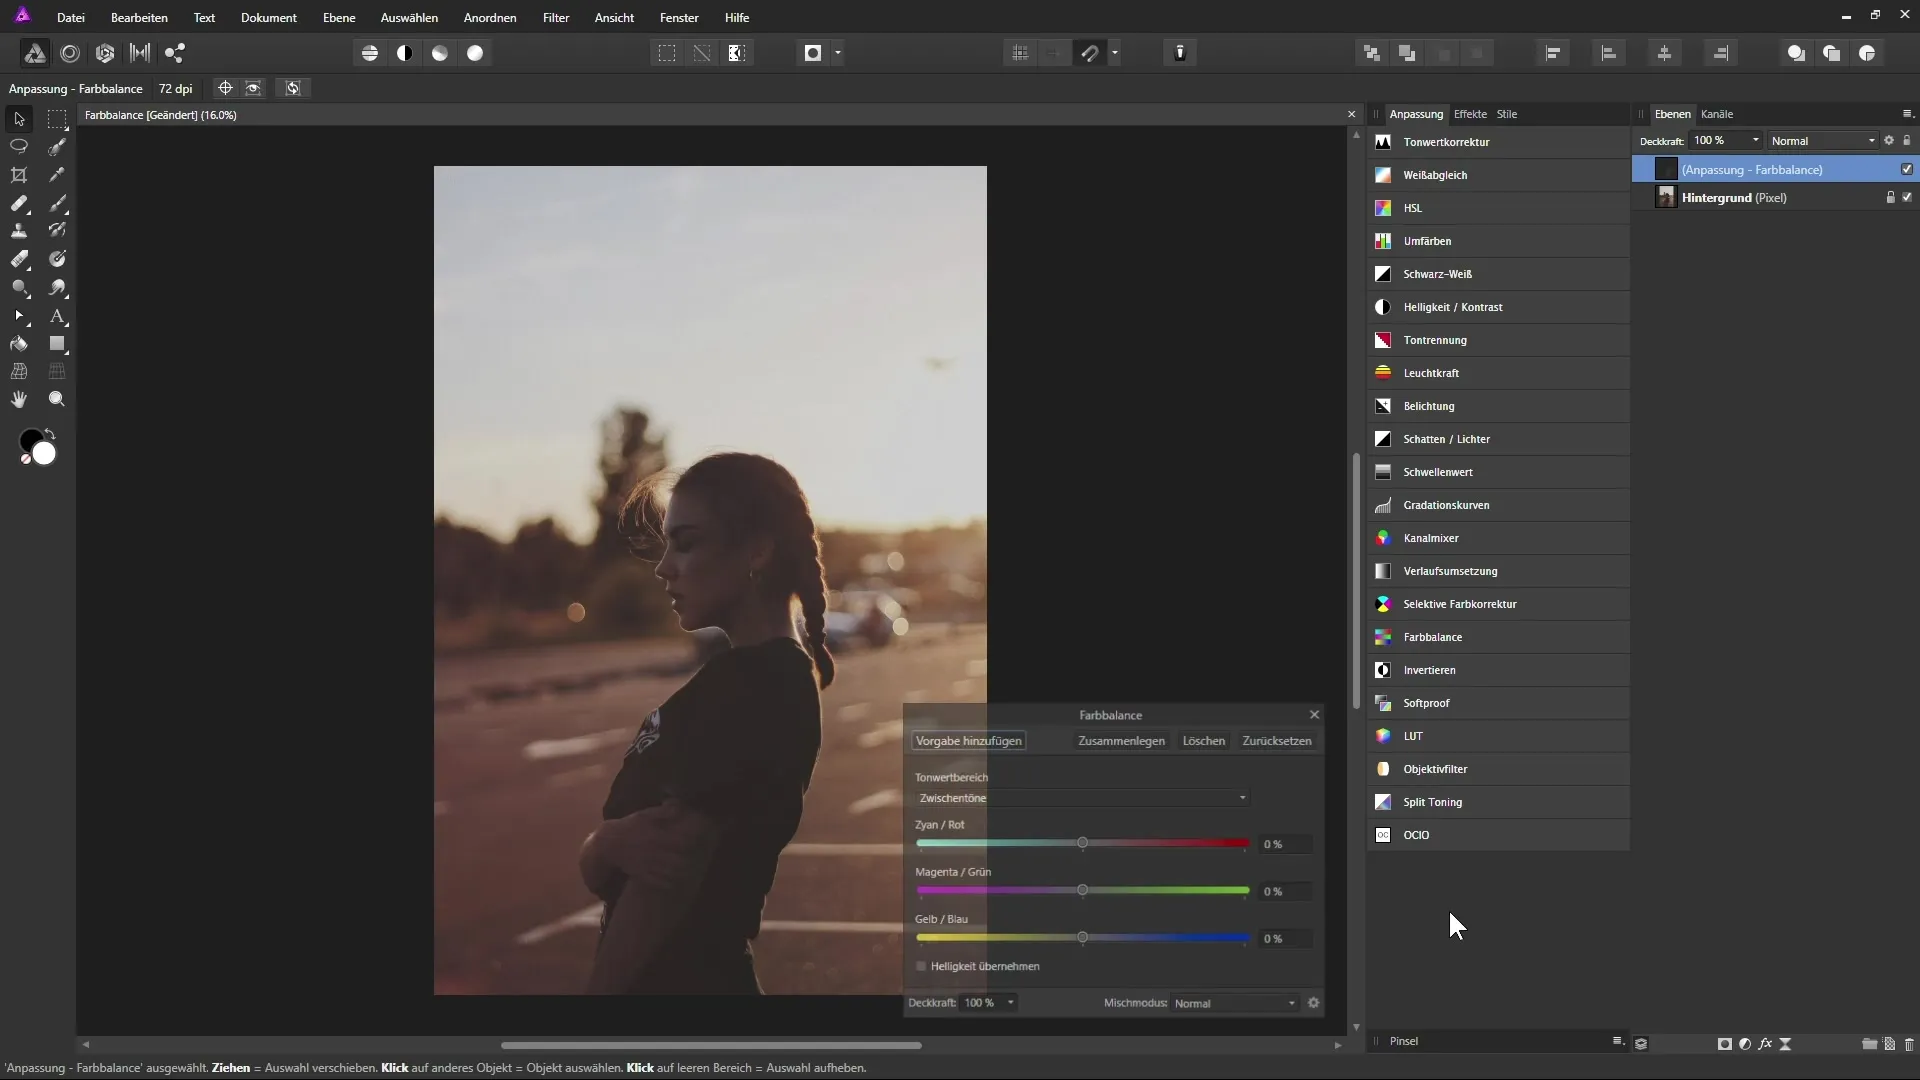Open Mischmodus Normal dropdown in Farbbalance dialog
Screen dimensions: 1920x1080
click(x=1235, y=1003)
